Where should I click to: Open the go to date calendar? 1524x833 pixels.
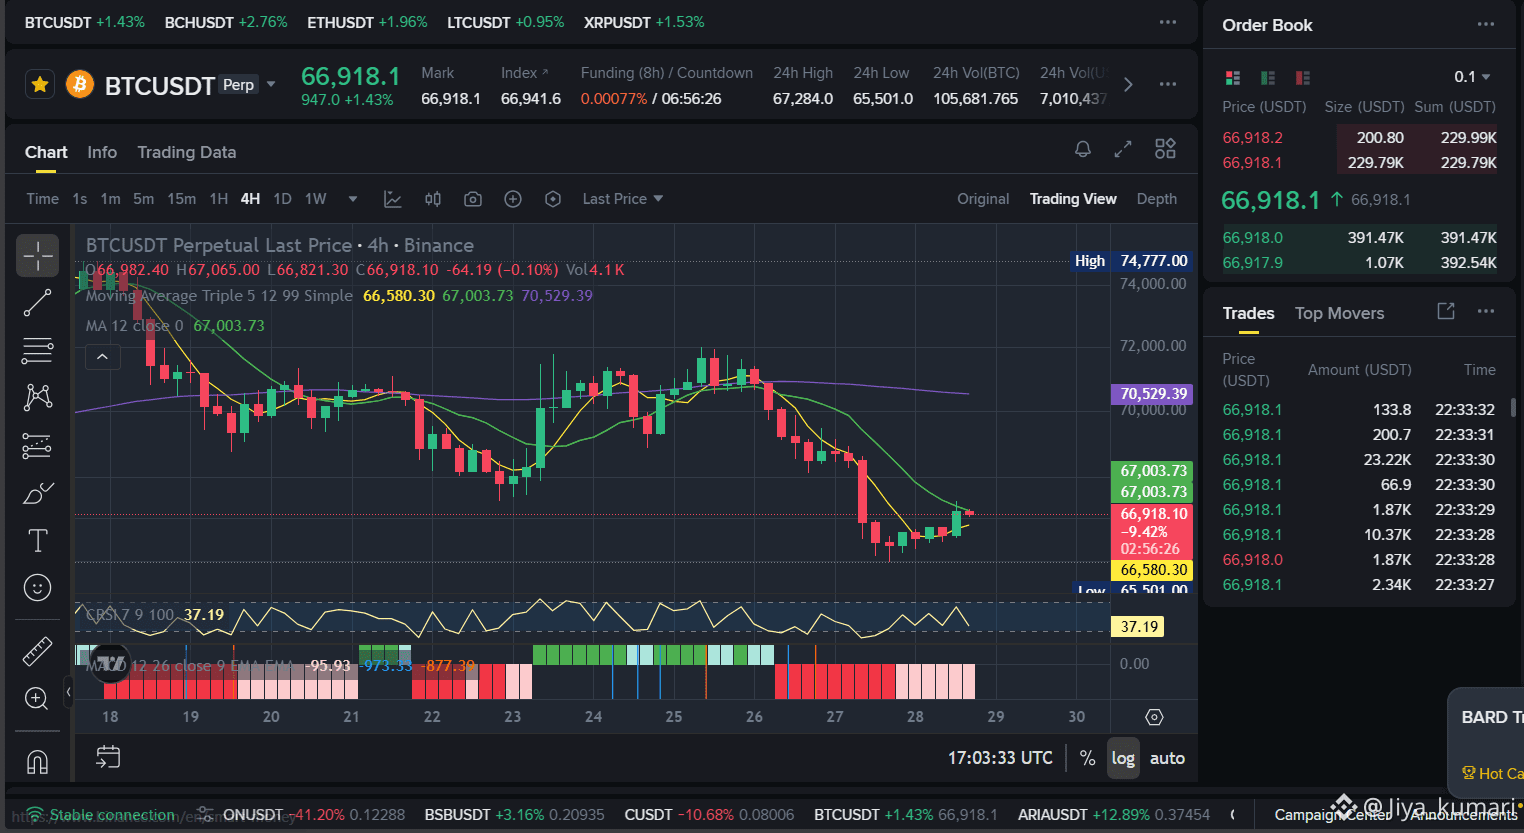(x=108, y=757)
